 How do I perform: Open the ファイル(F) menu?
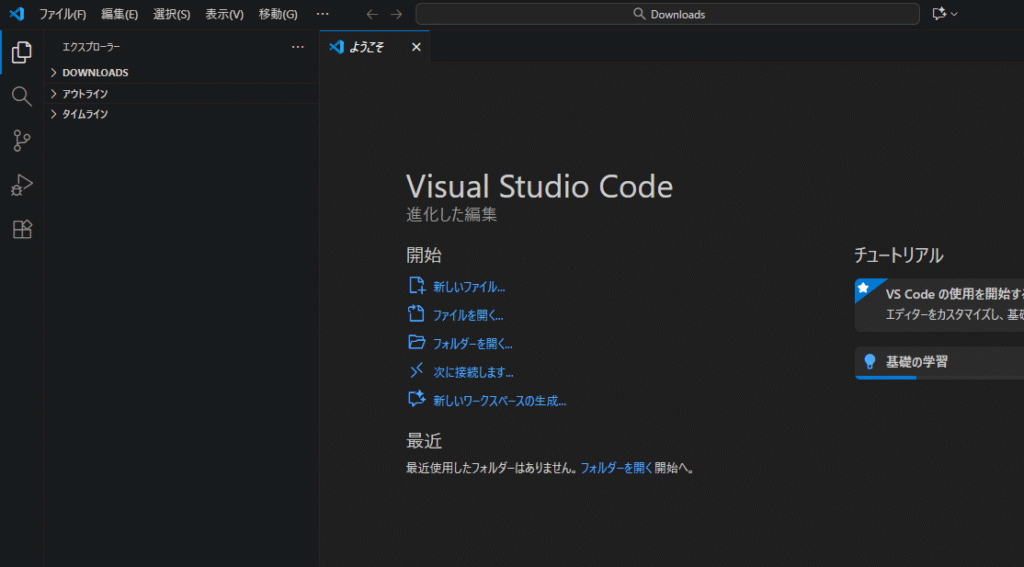[62, 14]
